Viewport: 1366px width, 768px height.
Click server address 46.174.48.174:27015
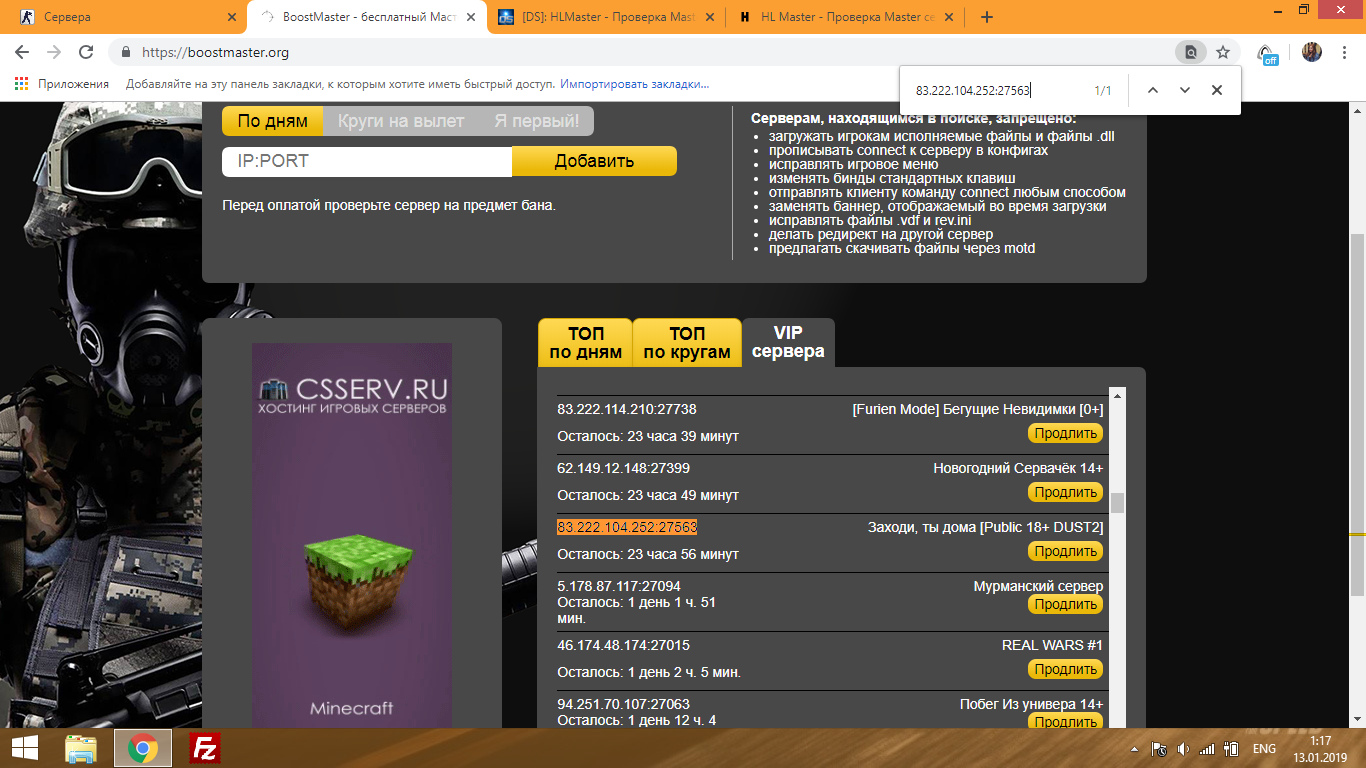click(623, 645)
